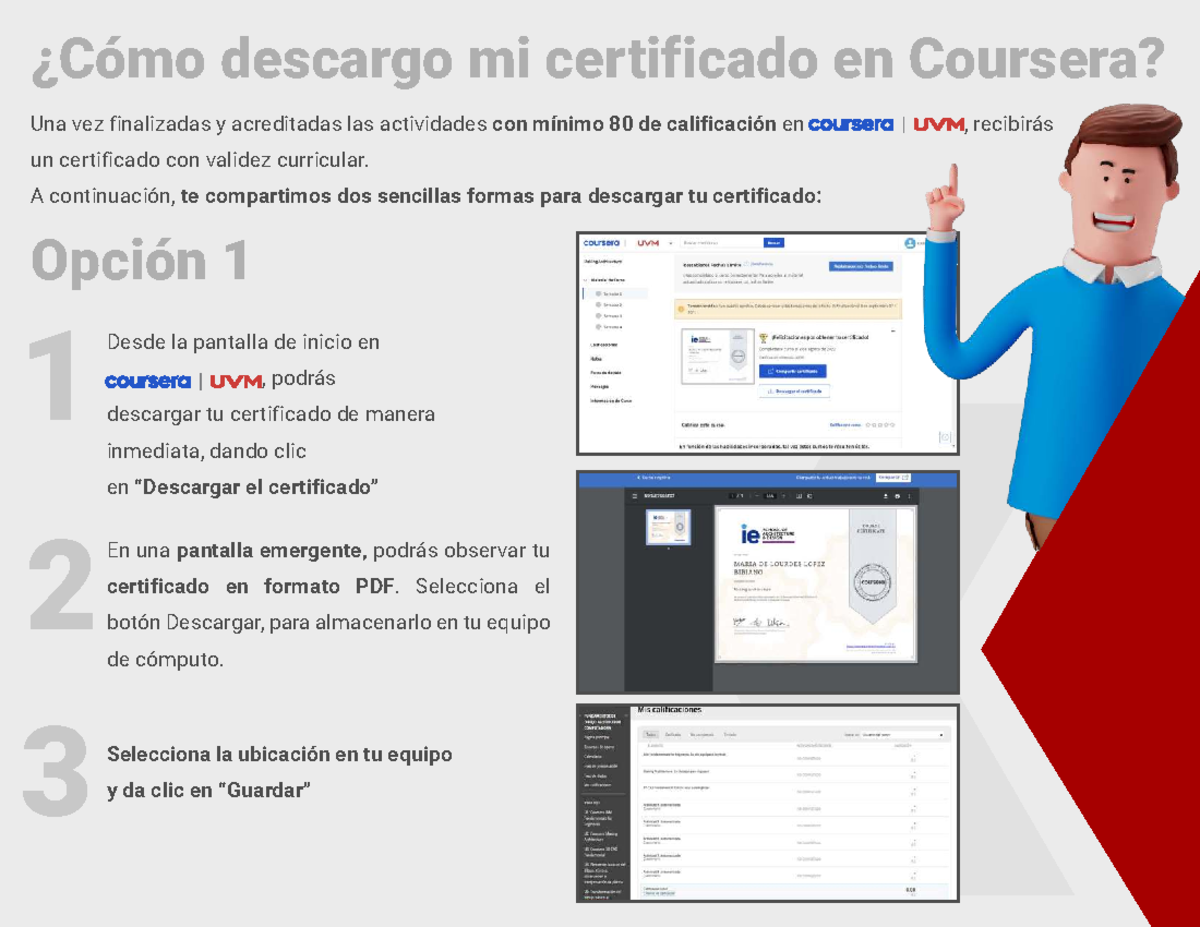Click the Descargar el certificado button
Screen dimensions: 1200x927
(x=794, y=391)
